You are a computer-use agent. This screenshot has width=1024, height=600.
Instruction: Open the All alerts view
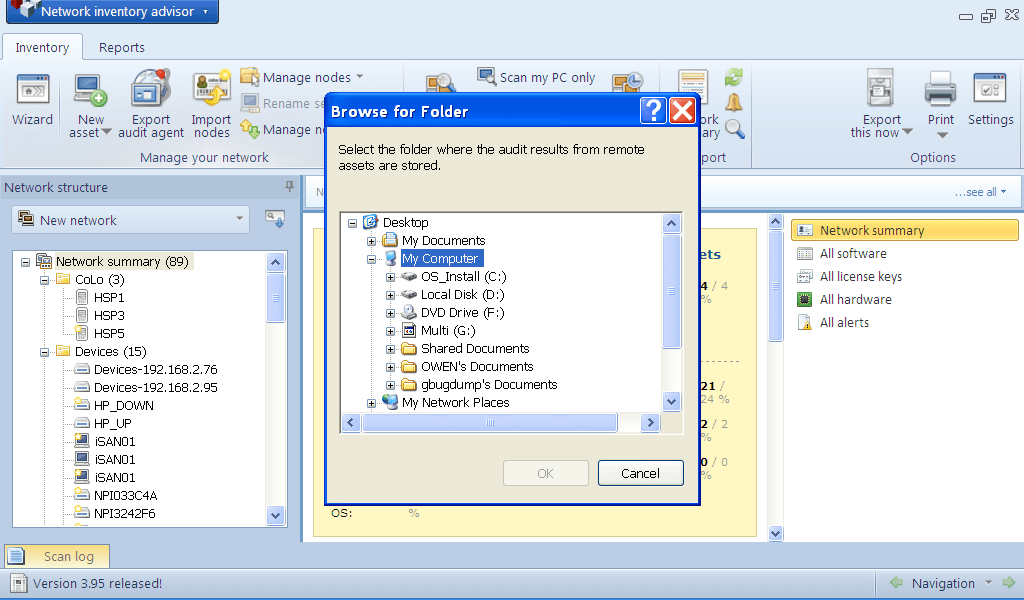click(844, 323)
